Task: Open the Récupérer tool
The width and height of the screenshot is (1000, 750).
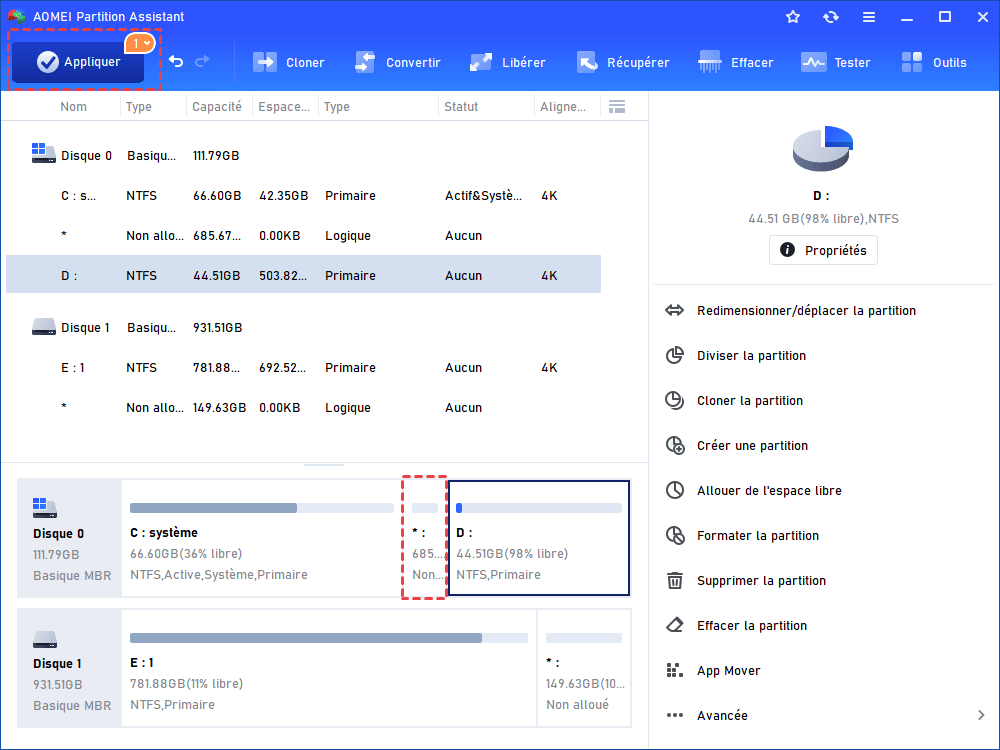Action: coord(622,62)
